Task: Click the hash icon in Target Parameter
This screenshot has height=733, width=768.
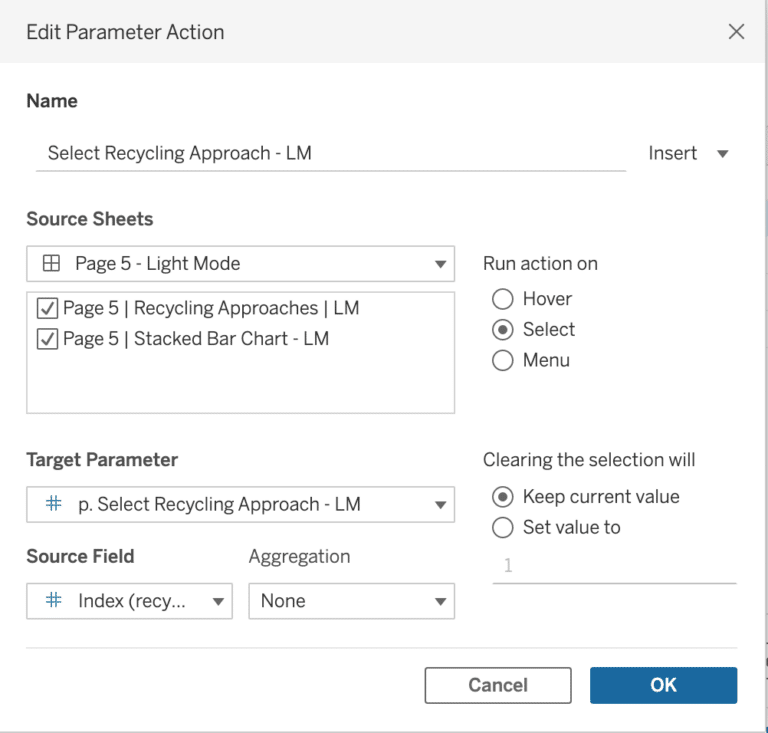Action: pyautogui.click(x=53, y=503)
